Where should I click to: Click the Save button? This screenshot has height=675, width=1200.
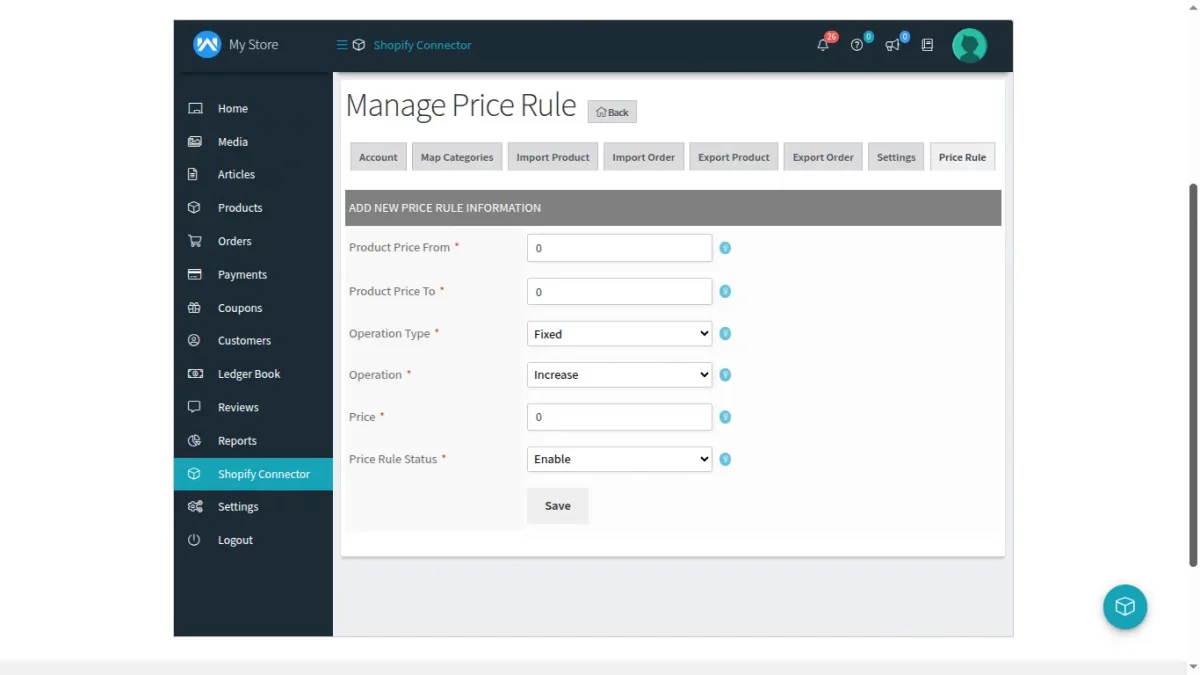pyautogui.click(x=557, y=505)
